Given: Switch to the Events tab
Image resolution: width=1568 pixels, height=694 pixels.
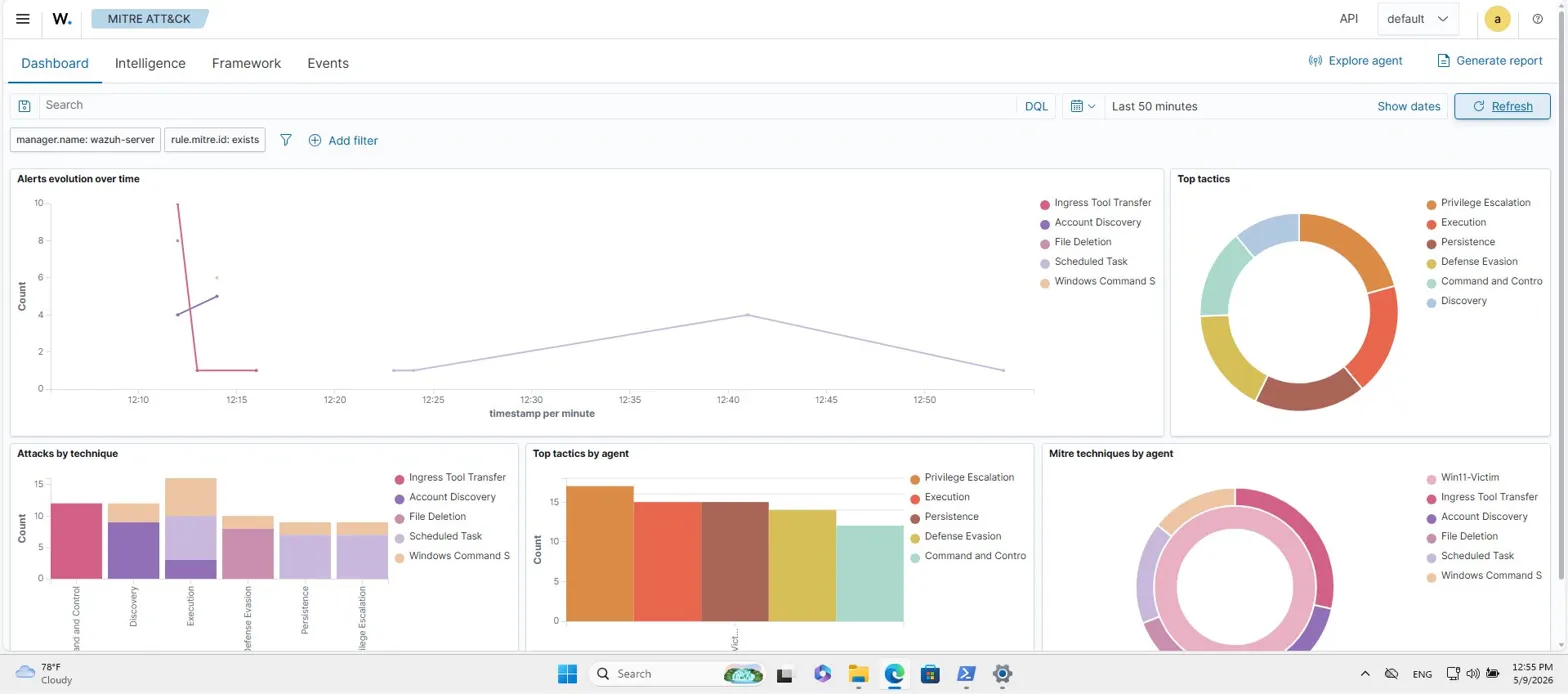Looking at the screenshot, I should click(328, 63).
